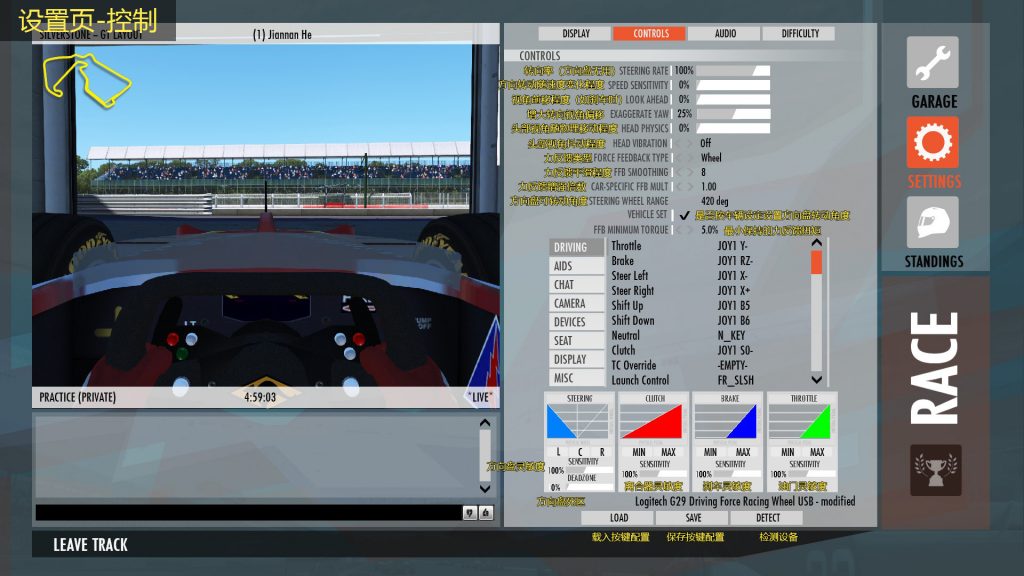Image resolution: width=1024 pixels, height=576 pixels.
Task: Click the orange Settings gear icon
Action: (x=933, y=142)
